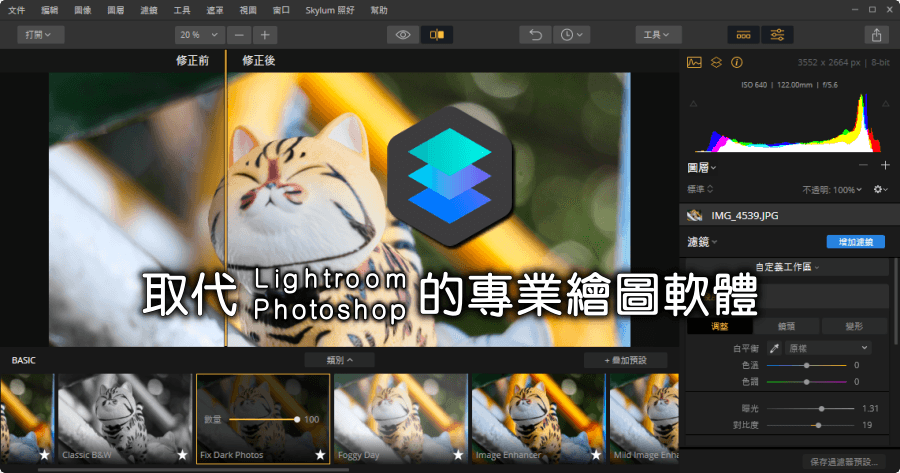Screen dimensions: 900x473
Task: Adjust the 曝光 exposure slider
Action: pyautogui.click(x=810, y=409)
